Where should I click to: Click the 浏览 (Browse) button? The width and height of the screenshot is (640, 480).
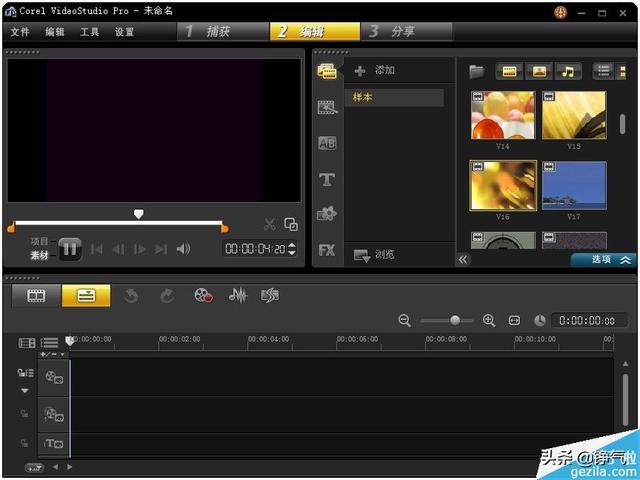click(x=375, y=255)
